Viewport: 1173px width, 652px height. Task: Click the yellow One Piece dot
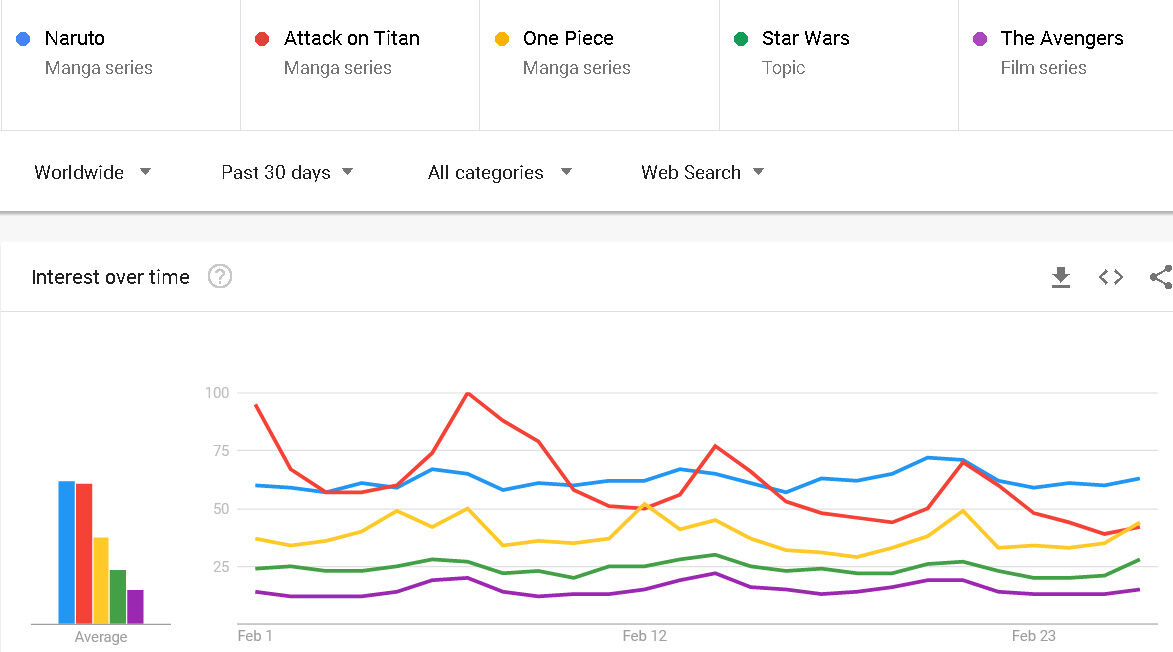click(502, 39)
